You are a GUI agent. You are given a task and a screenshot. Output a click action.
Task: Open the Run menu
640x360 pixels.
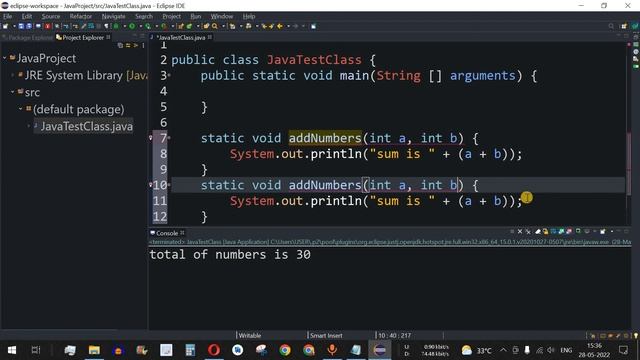196,16
